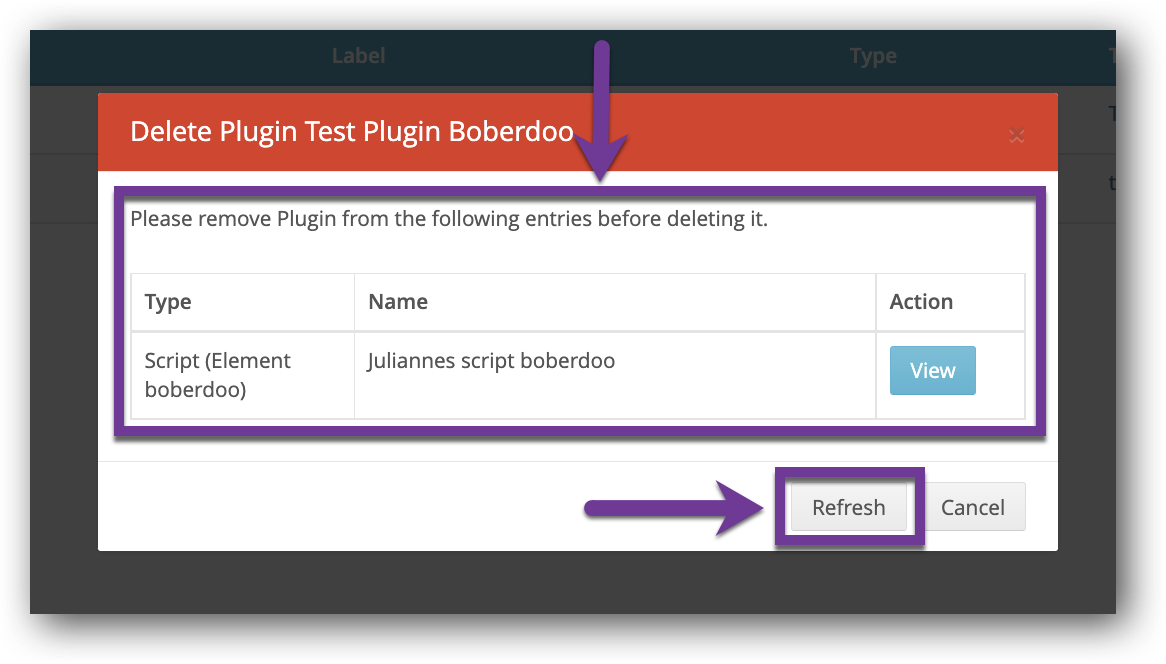The height and width of the screenshot is (664, 1166).
Task: Click the "Please remove Plugin" warning message
Action: [x=449, y=219]
